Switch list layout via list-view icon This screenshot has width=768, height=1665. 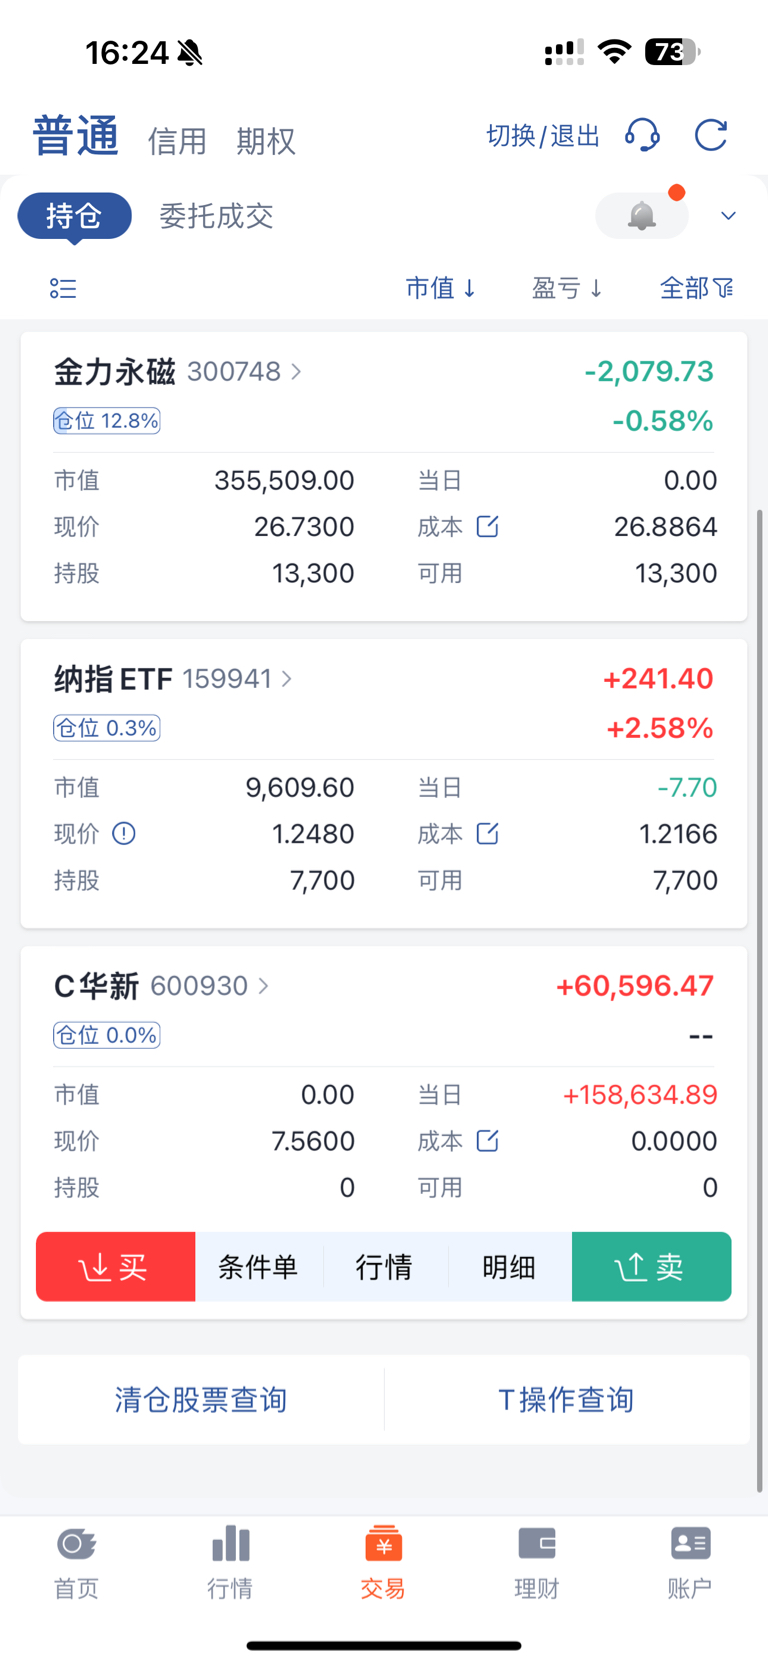(x=63, y=289)
